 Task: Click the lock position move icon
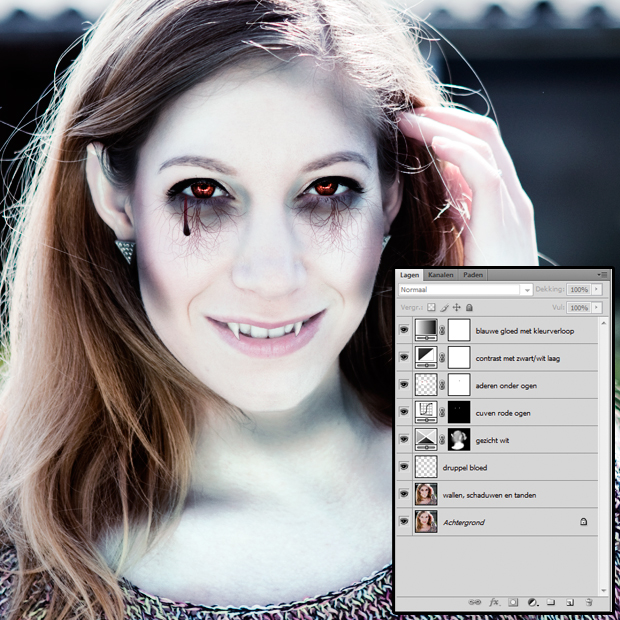coord(456,307)
